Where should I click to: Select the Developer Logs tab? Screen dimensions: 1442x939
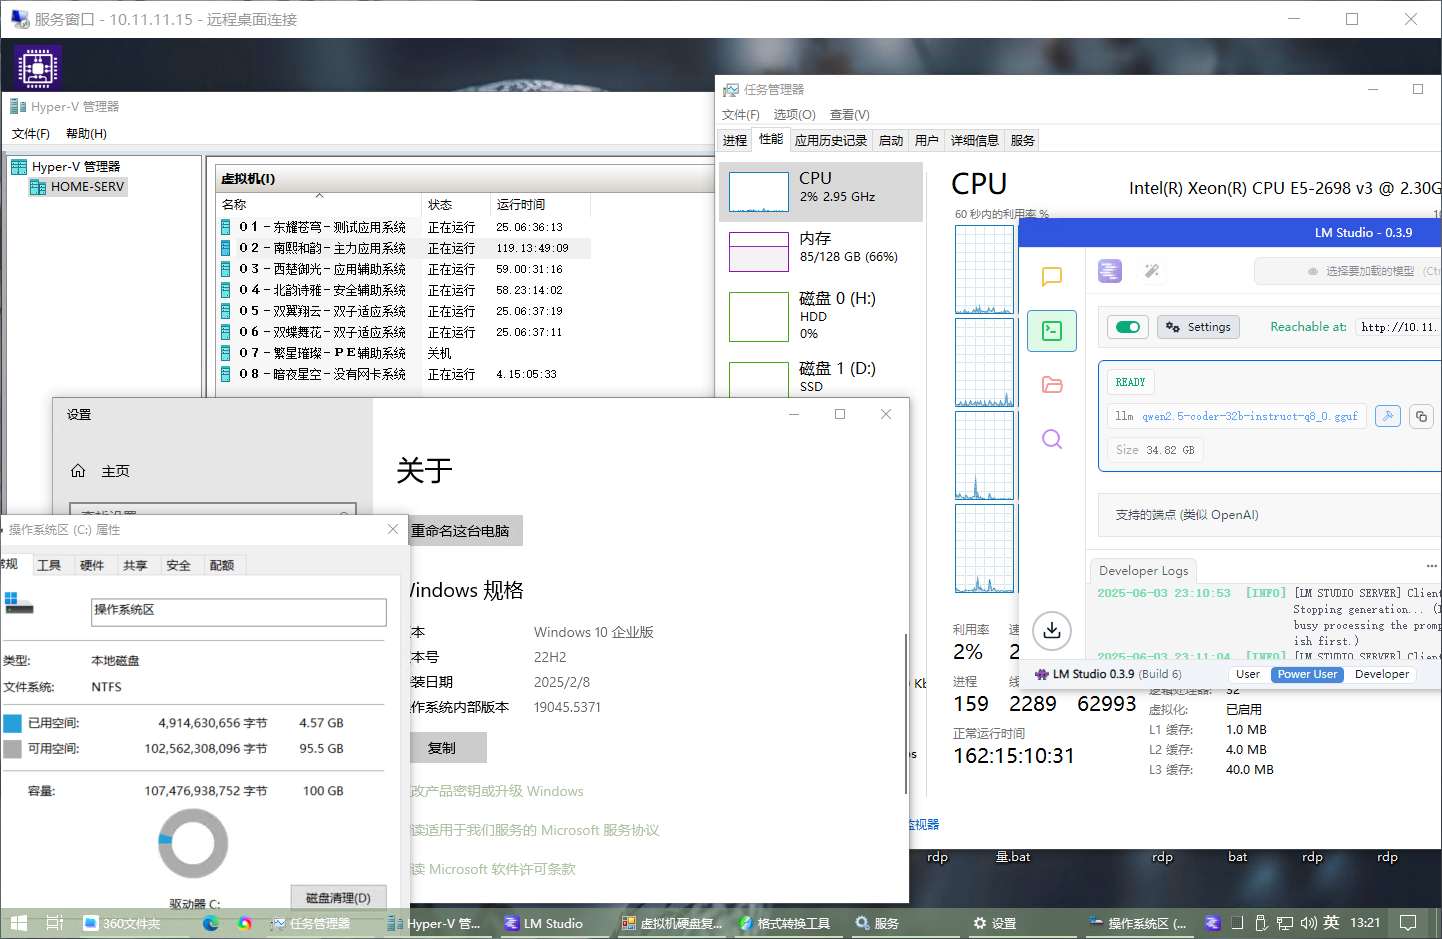(1144, 571)
